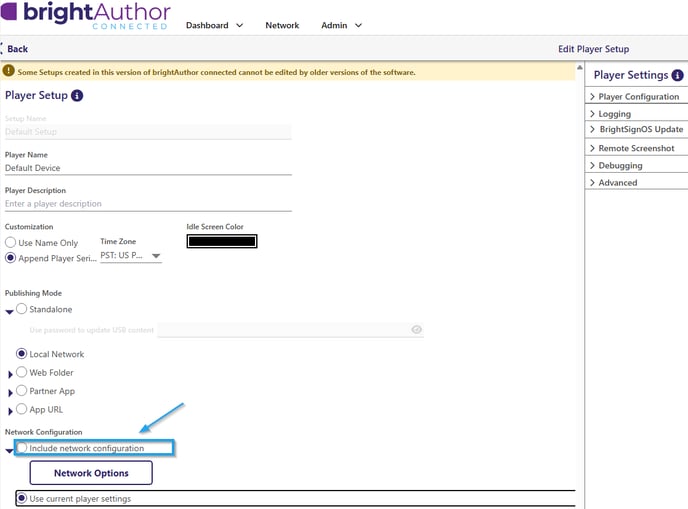688x509 pixels.
Task: Choose Local Network publishing mode
Action: pos(22,354)
